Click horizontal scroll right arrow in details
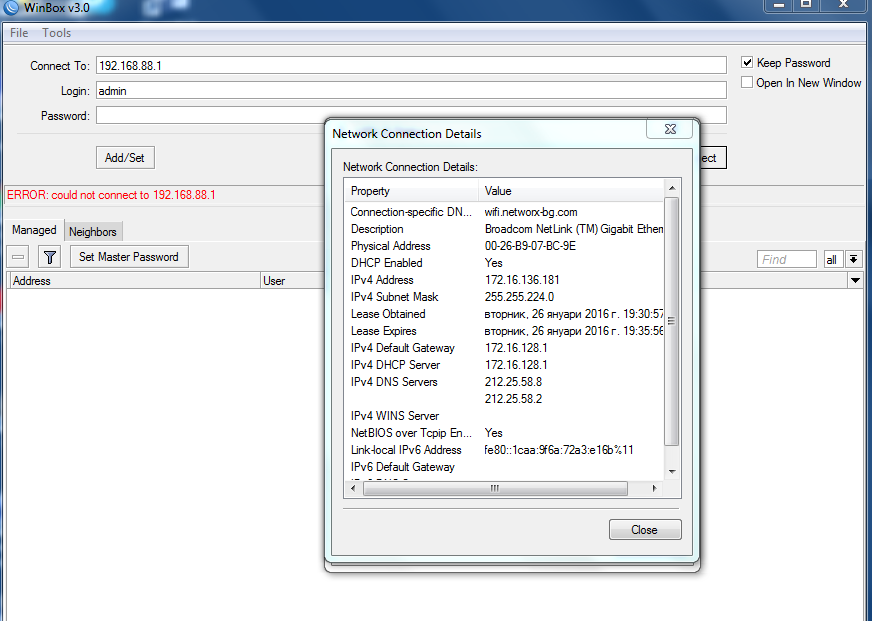The width and height of the screenshot is (872, 621). (656, 488)
